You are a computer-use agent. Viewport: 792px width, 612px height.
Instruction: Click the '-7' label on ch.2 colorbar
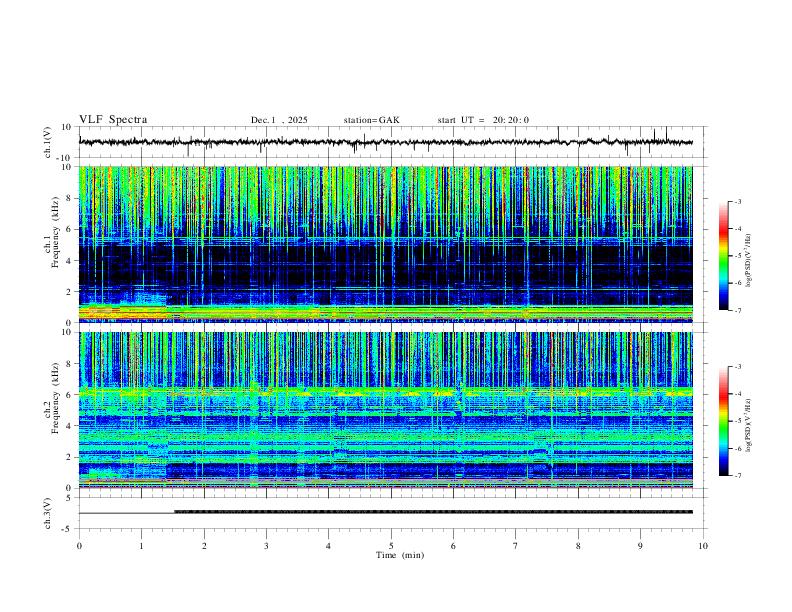tap(738, 476)
